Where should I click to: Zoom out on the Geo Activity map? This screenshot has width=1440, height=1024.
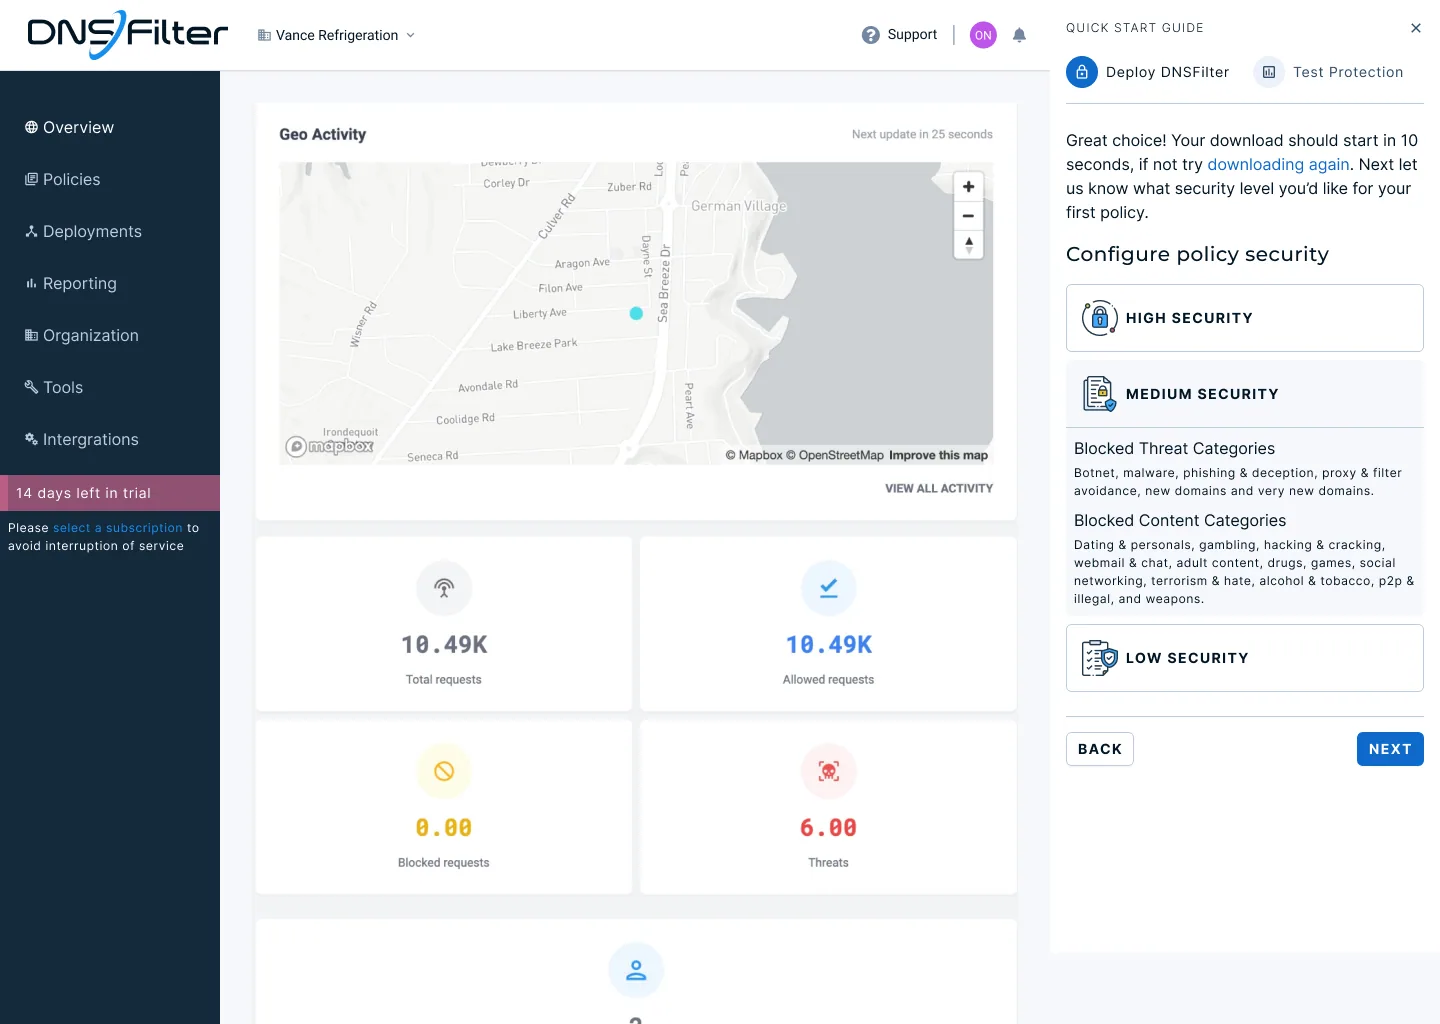968,216
